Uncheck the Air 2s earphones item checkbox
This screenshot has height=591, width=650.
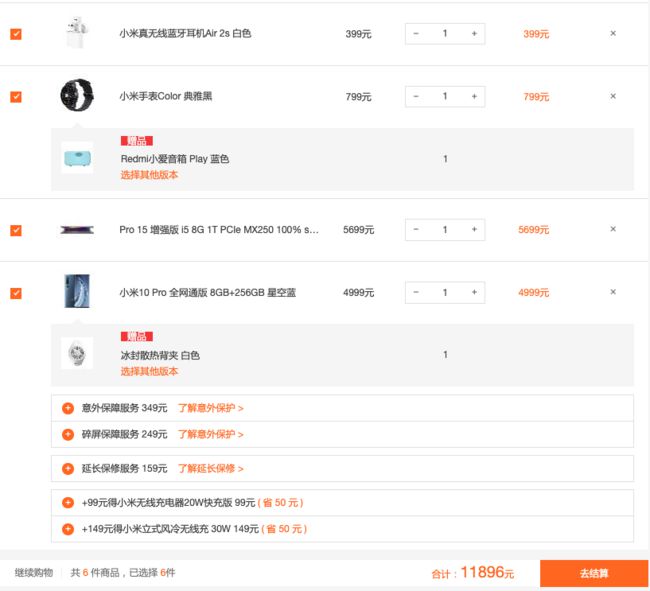point(16,34)
